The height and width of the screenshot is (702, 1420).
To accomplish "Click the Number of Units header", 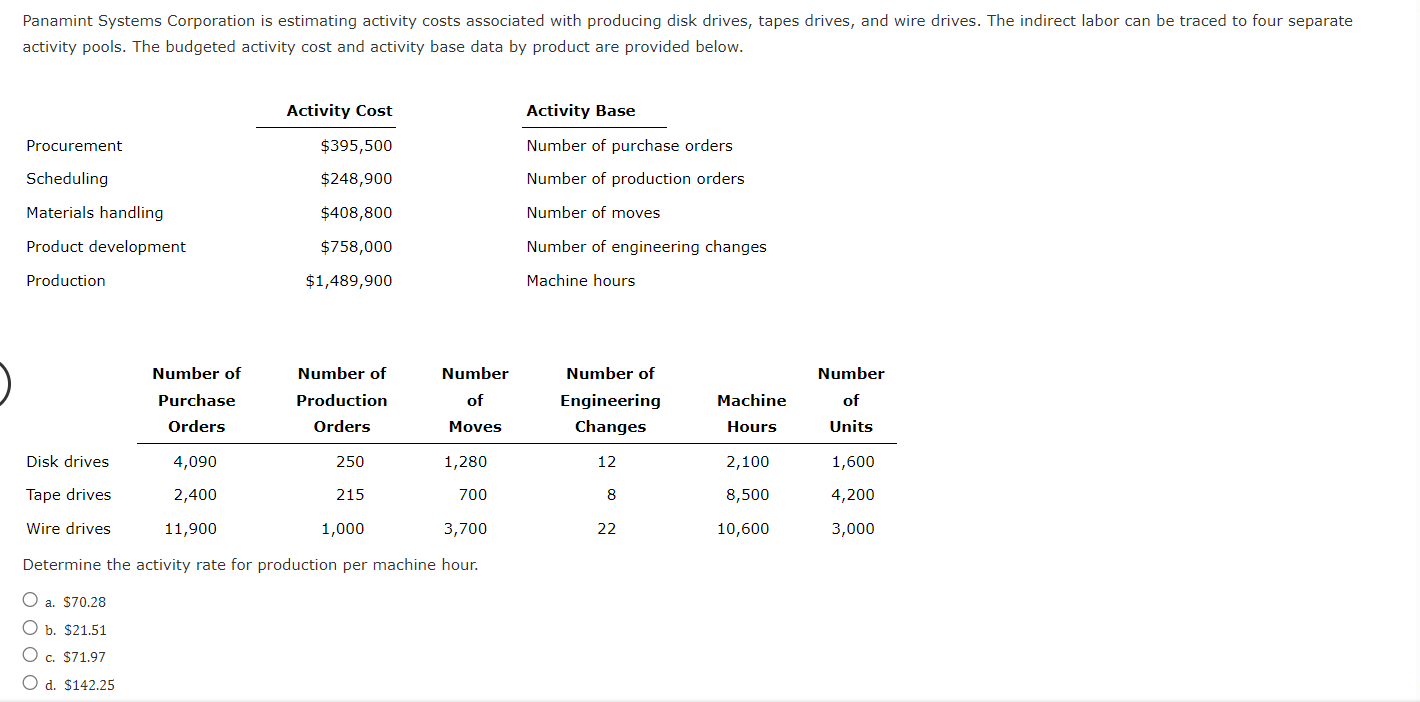I will pyautogui.click(x=851, y=400).
